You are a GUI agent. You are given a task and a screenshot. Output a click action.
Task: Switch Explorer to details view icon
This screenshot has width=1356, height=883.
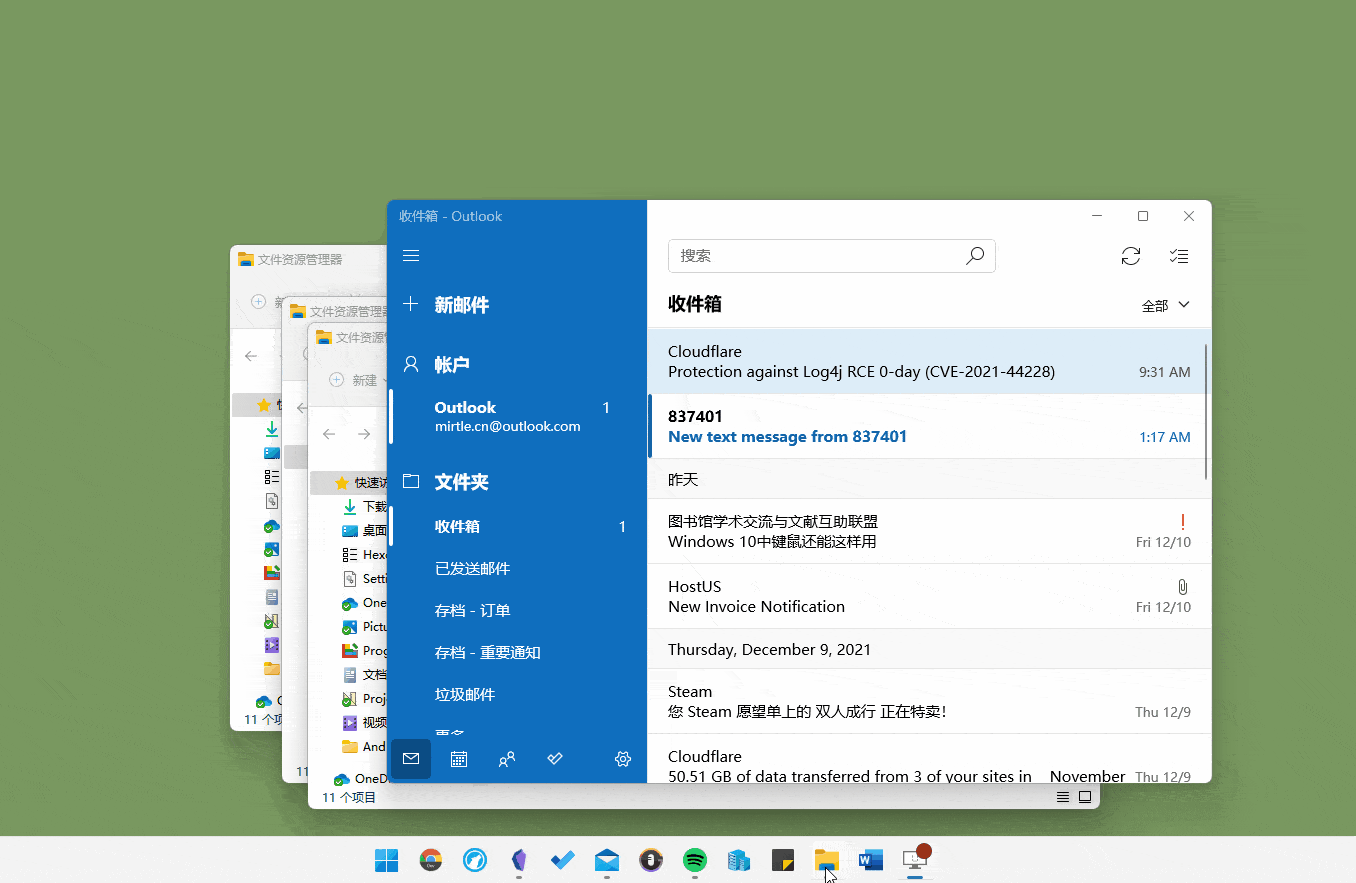click(1063, 797)
